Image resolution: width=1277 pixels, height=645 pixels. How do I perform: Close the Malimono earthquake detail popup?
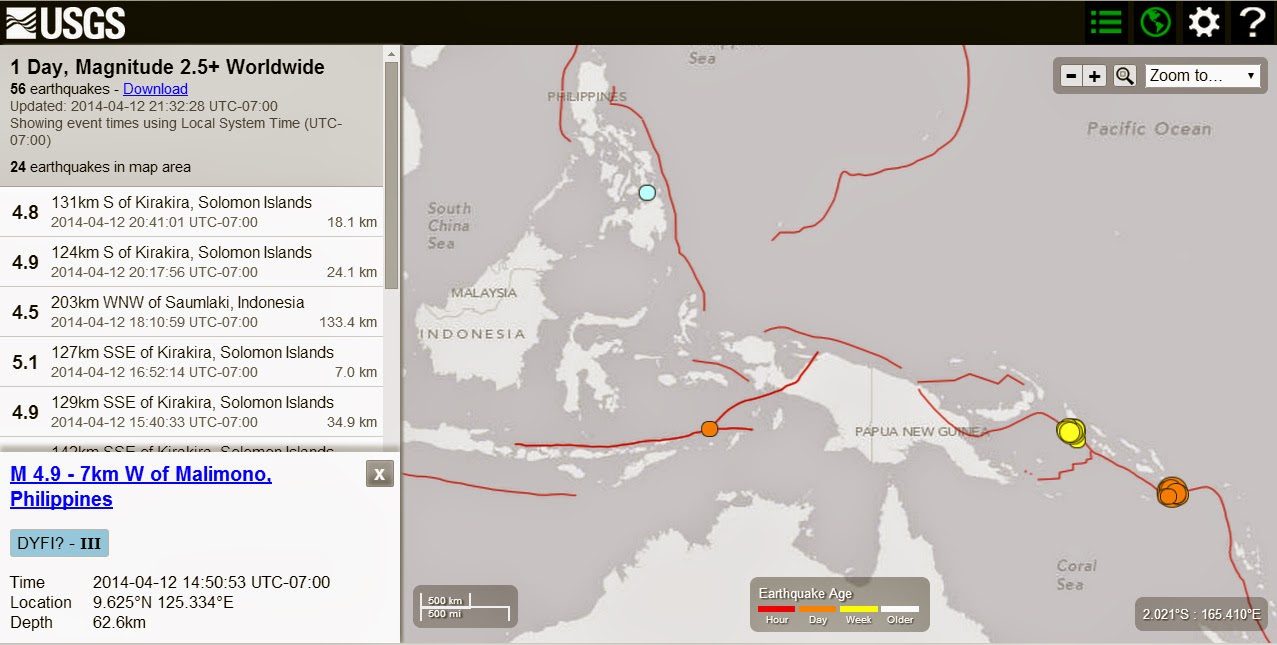tap(378, 474)
